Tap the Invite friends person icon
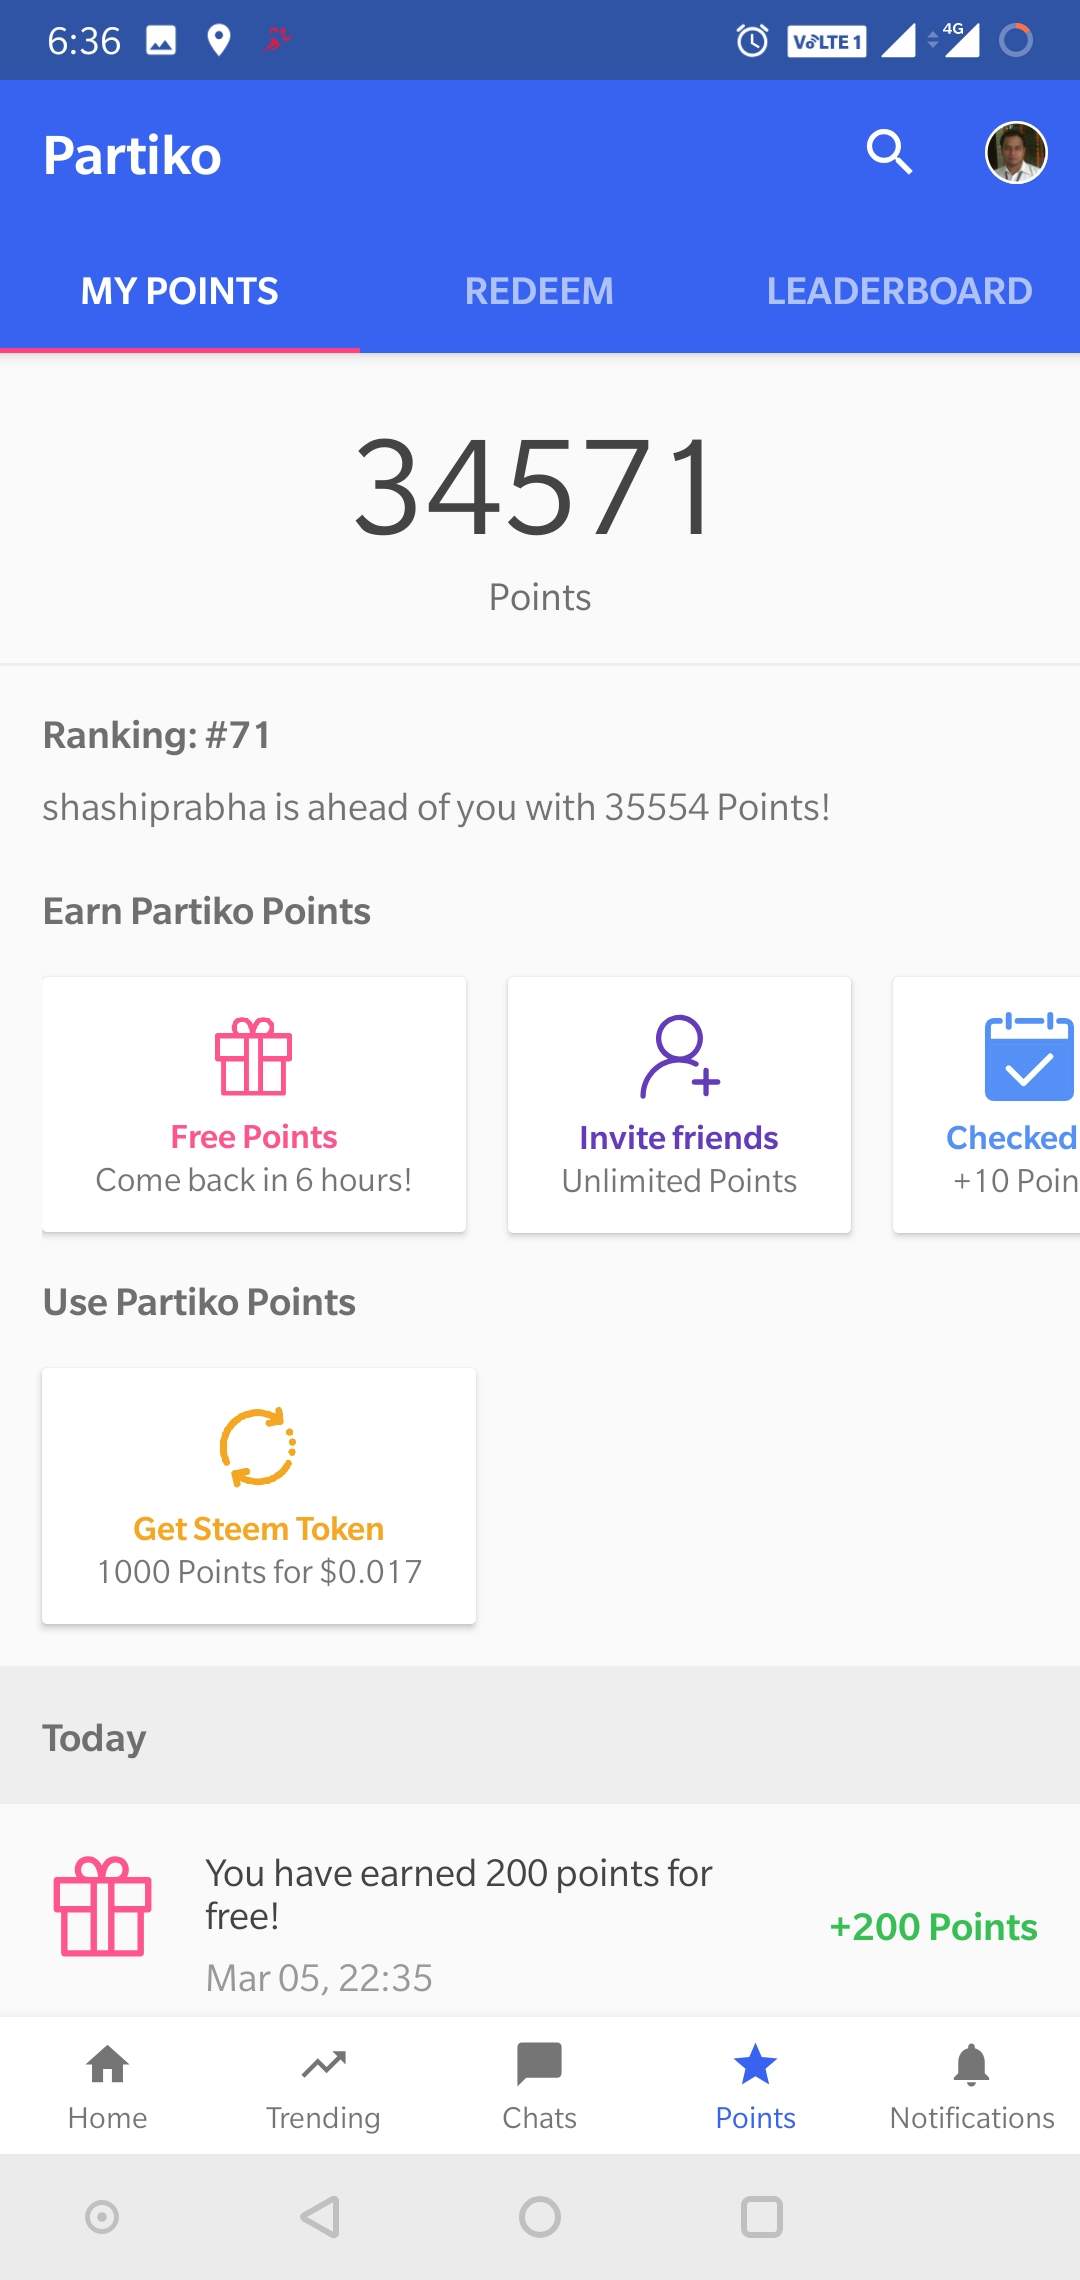The width and height of the screenshot is (1080, 2280). pos(679,1056)
